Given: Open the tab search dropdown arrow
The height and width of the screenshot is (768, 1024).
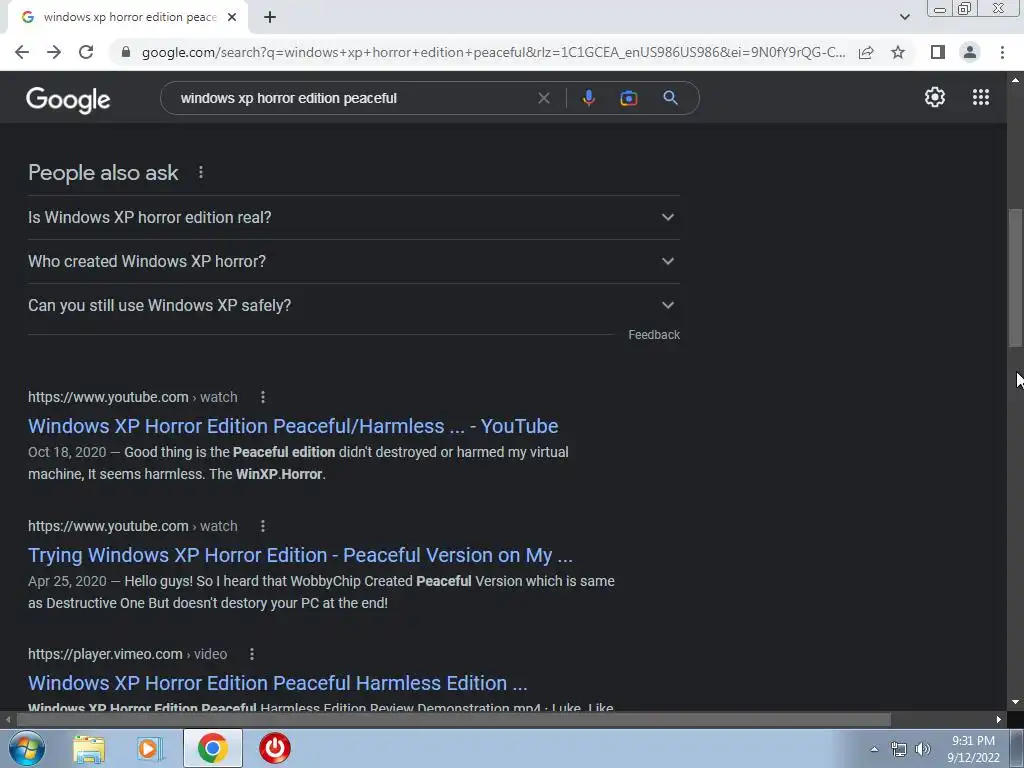Looking at the screenshot, I should point(904,17).
